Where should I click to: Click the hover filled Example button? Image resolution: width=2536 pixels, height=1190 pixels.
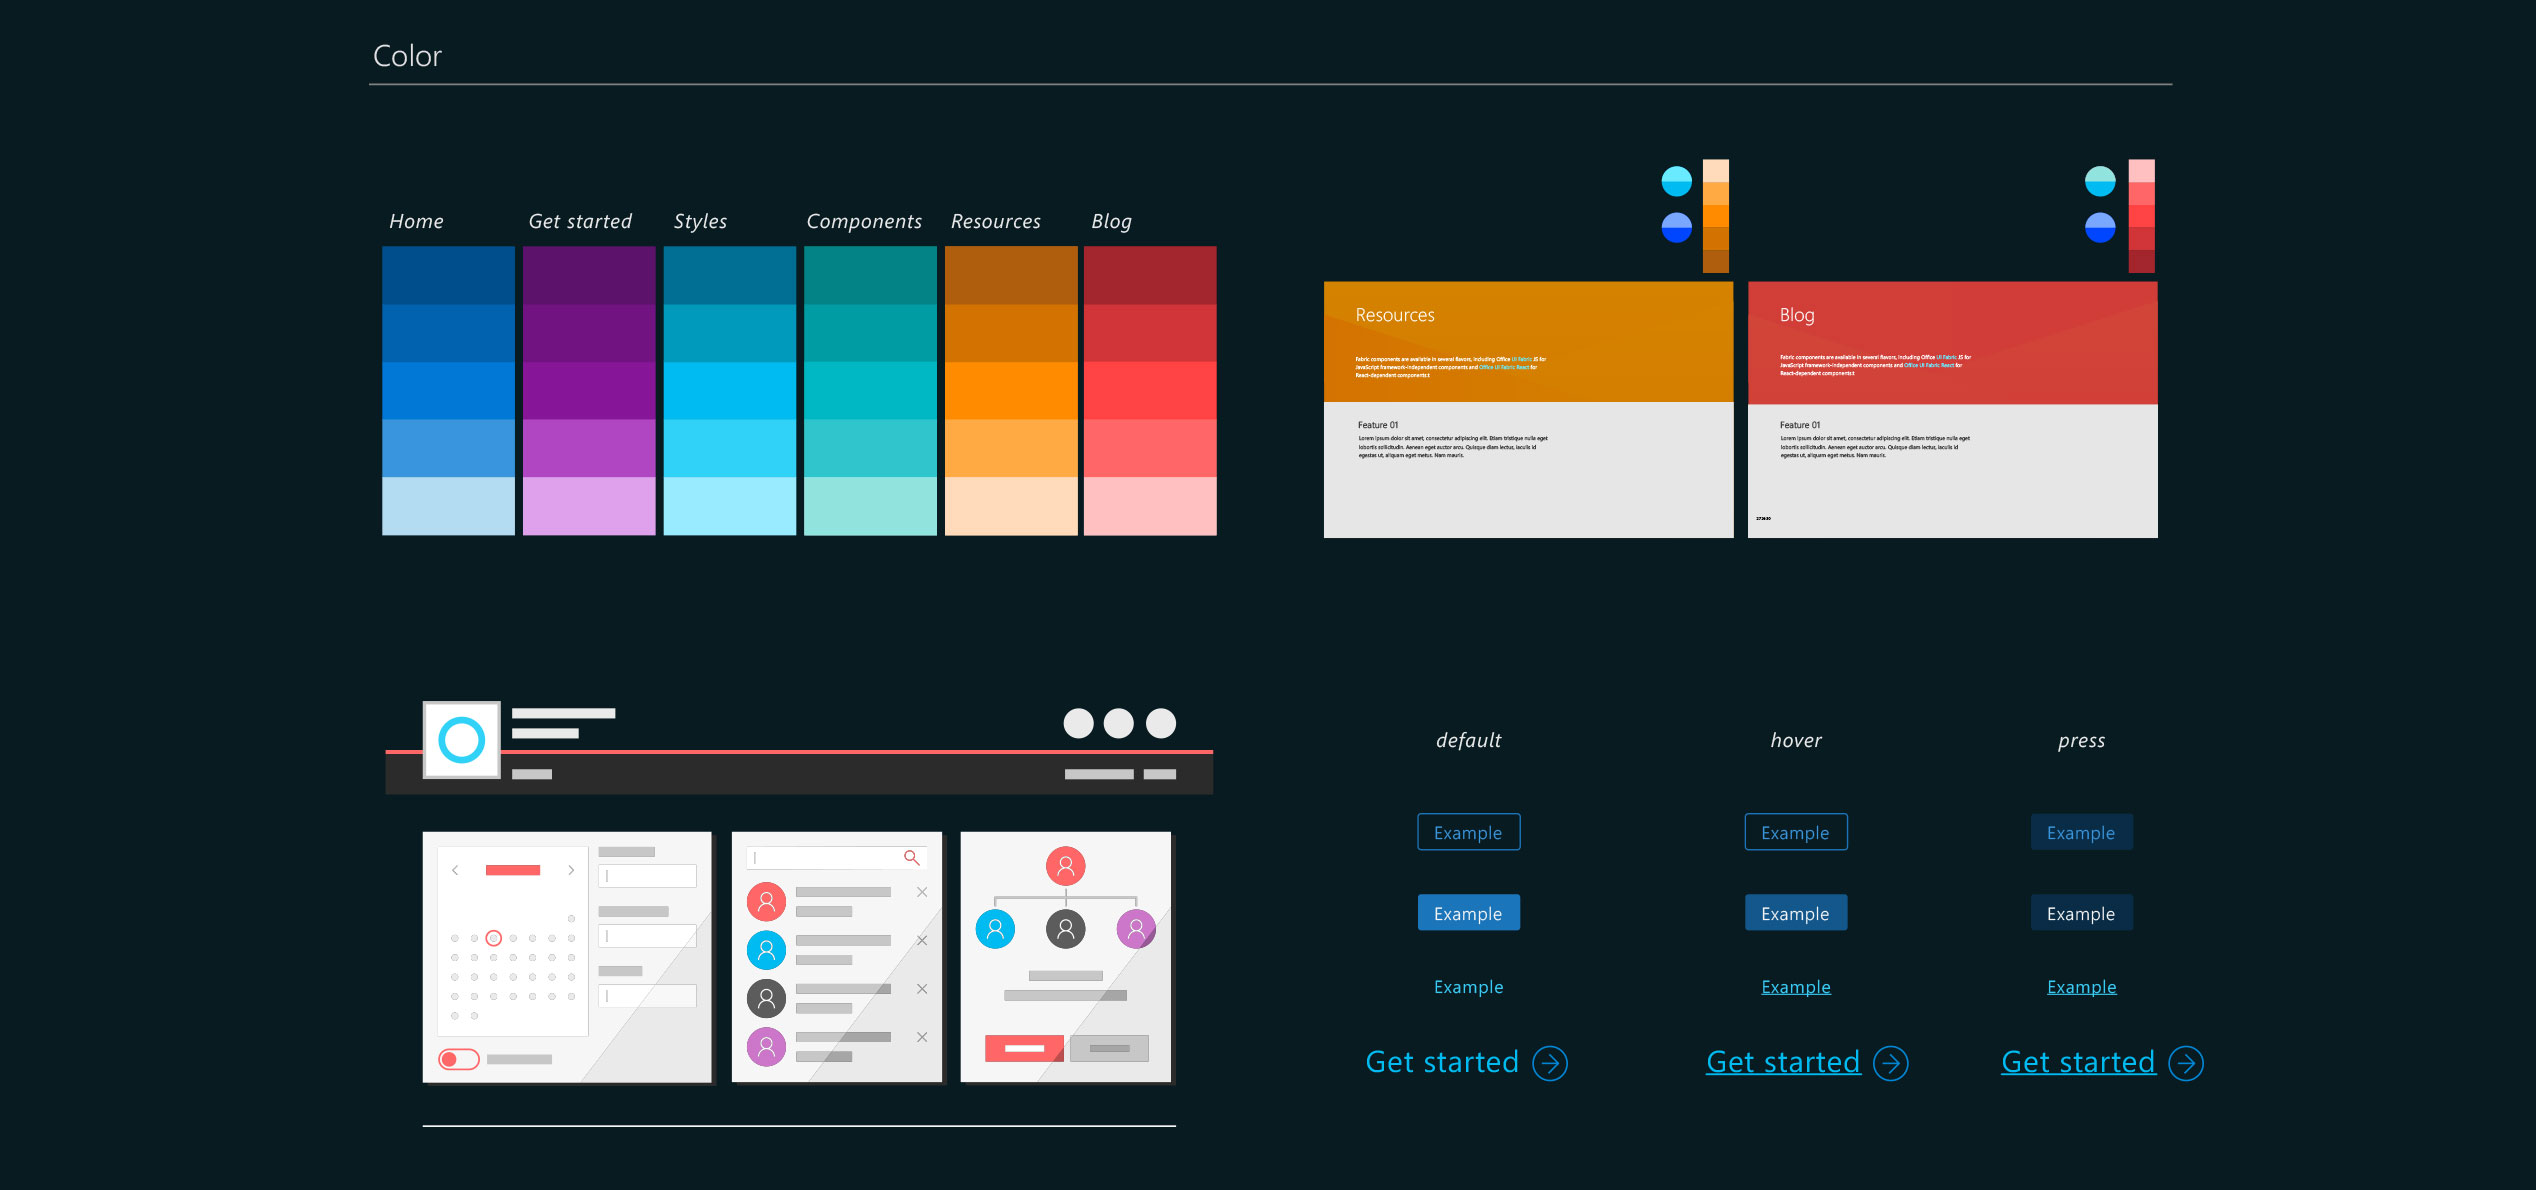click(1796, 913)
